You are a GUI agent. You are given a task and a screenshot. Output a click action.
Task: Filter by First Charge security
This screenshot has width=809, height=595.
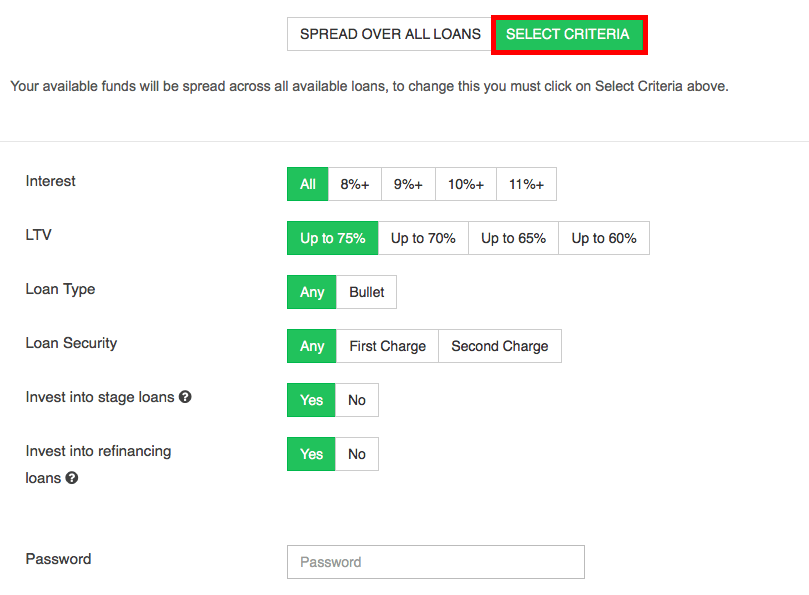tap(387, 346)
